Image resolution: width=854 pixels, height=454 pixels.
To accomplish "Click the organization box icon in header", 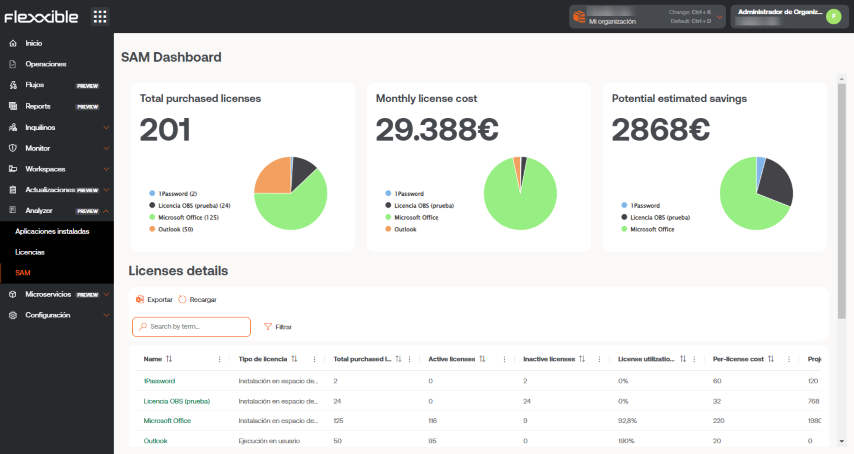I will click(579, 17).
